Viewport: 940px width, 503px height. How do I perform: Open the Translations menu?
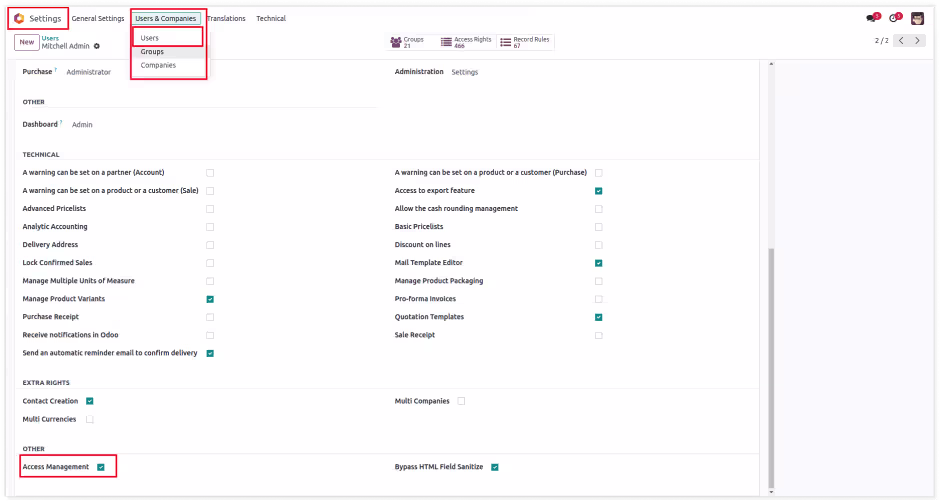[x=226, y=19]
